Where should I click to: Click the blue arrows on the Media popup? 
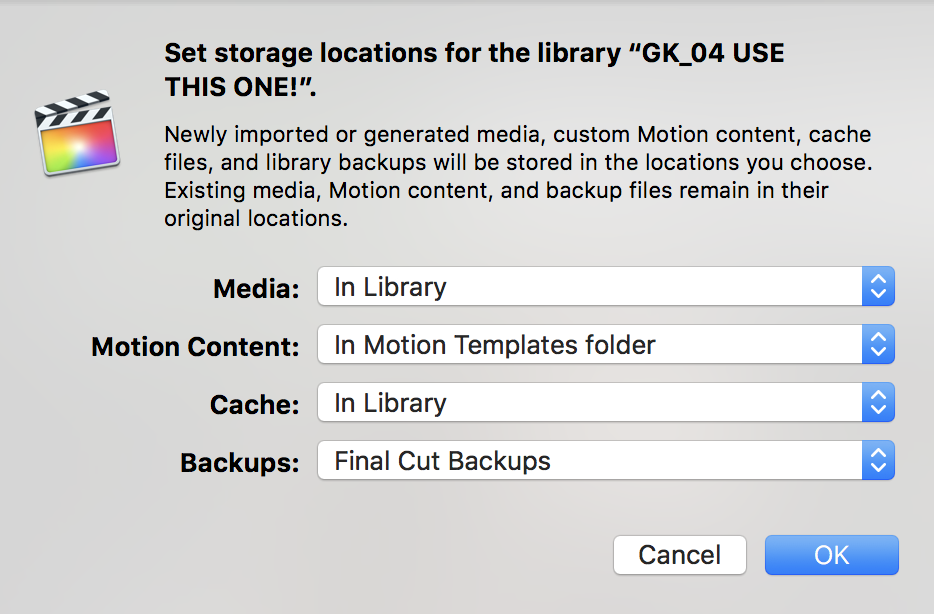coord(878,287)
